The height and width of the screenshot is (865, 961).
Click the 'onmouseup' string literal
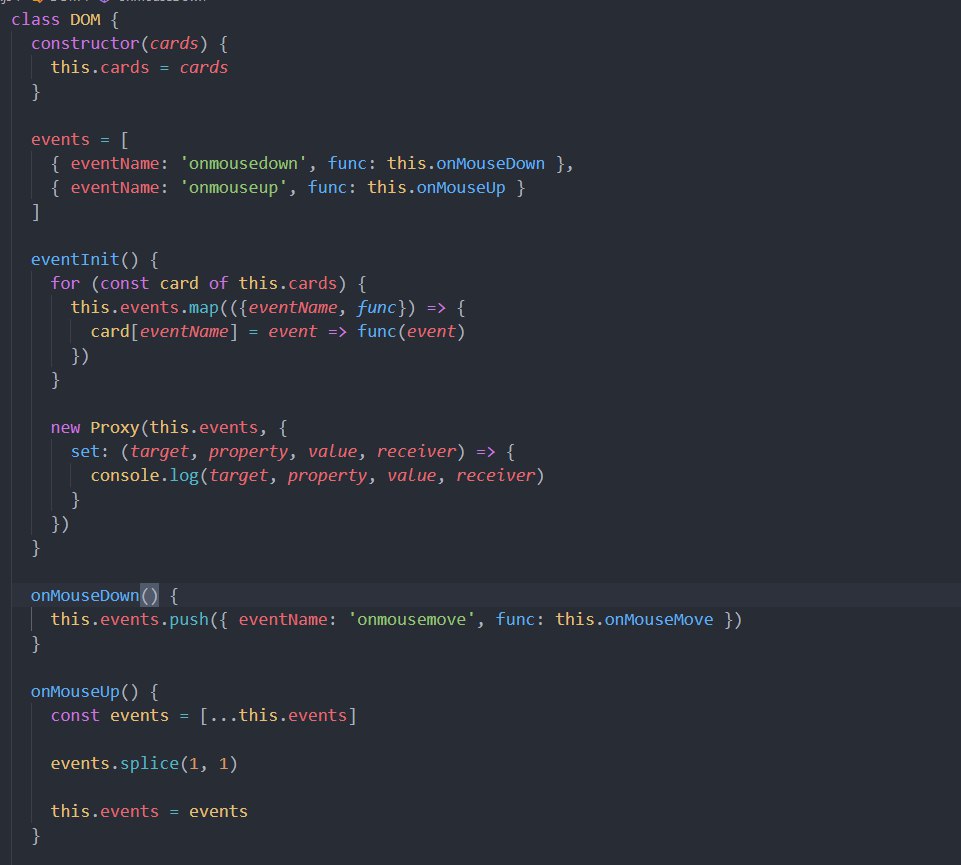(x=233, y=188)
